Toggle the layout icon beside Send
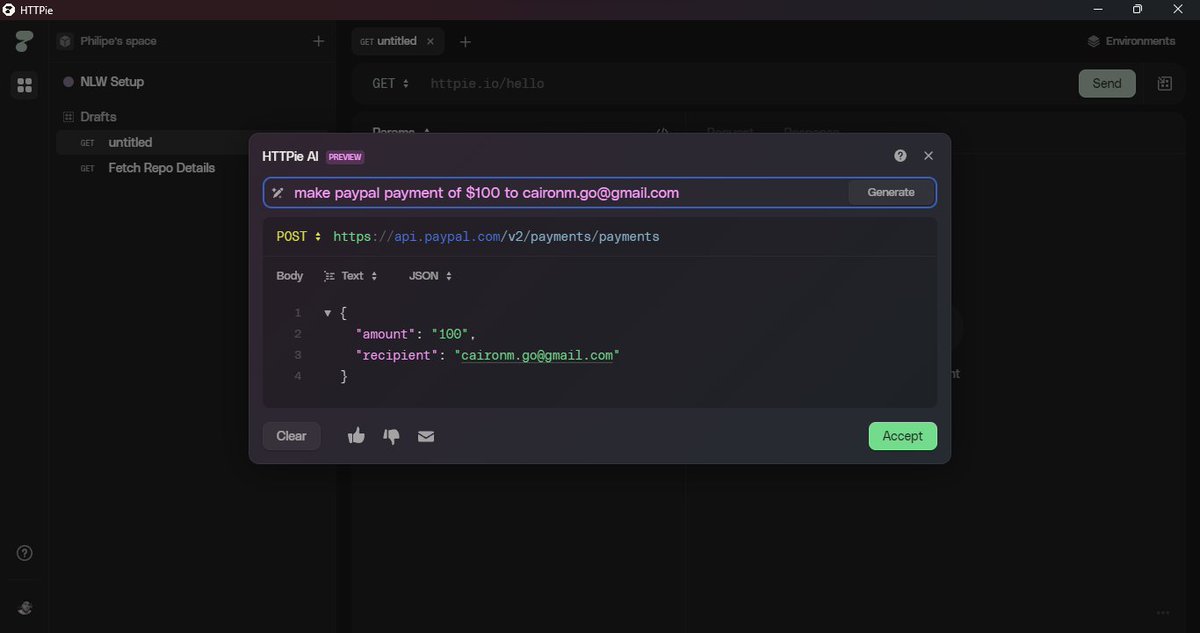Screen dimensions: 1200x633 click(x=1165, y=84)
